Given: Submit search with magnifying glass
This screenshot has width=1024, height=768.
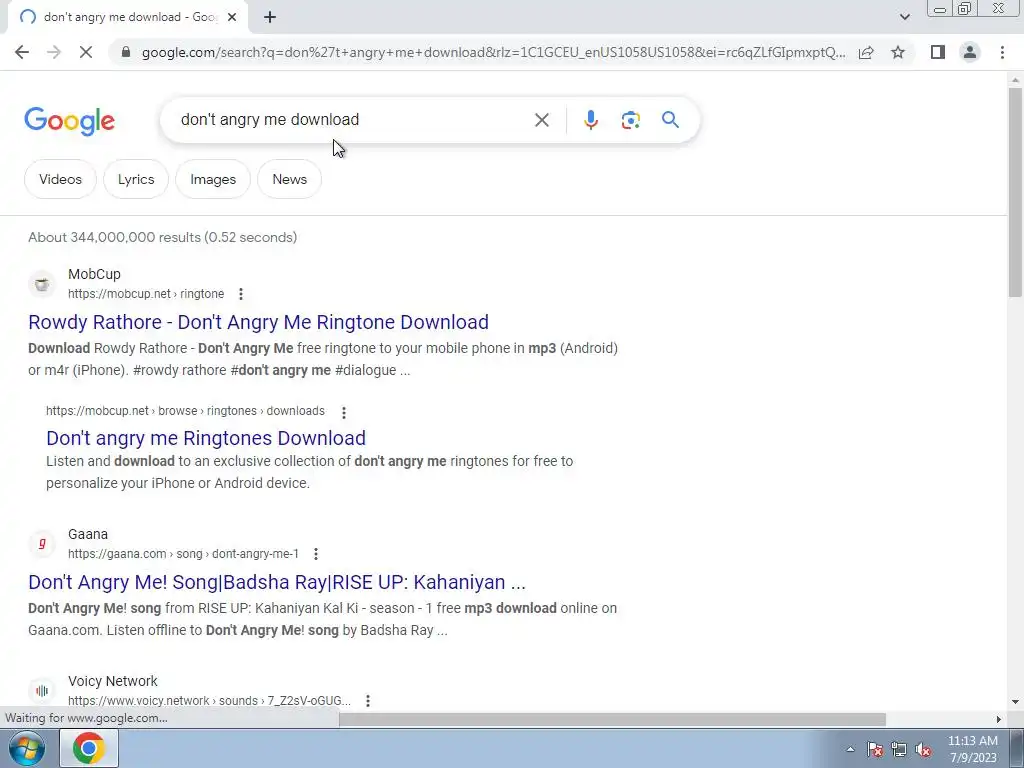Looking at the screenshot, I should pyautogui.click(x=670, y=120).
